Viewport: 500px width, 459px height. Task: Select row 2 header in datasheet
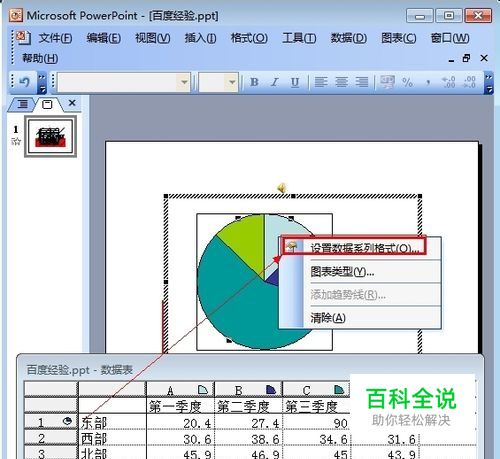coord(51,438)
